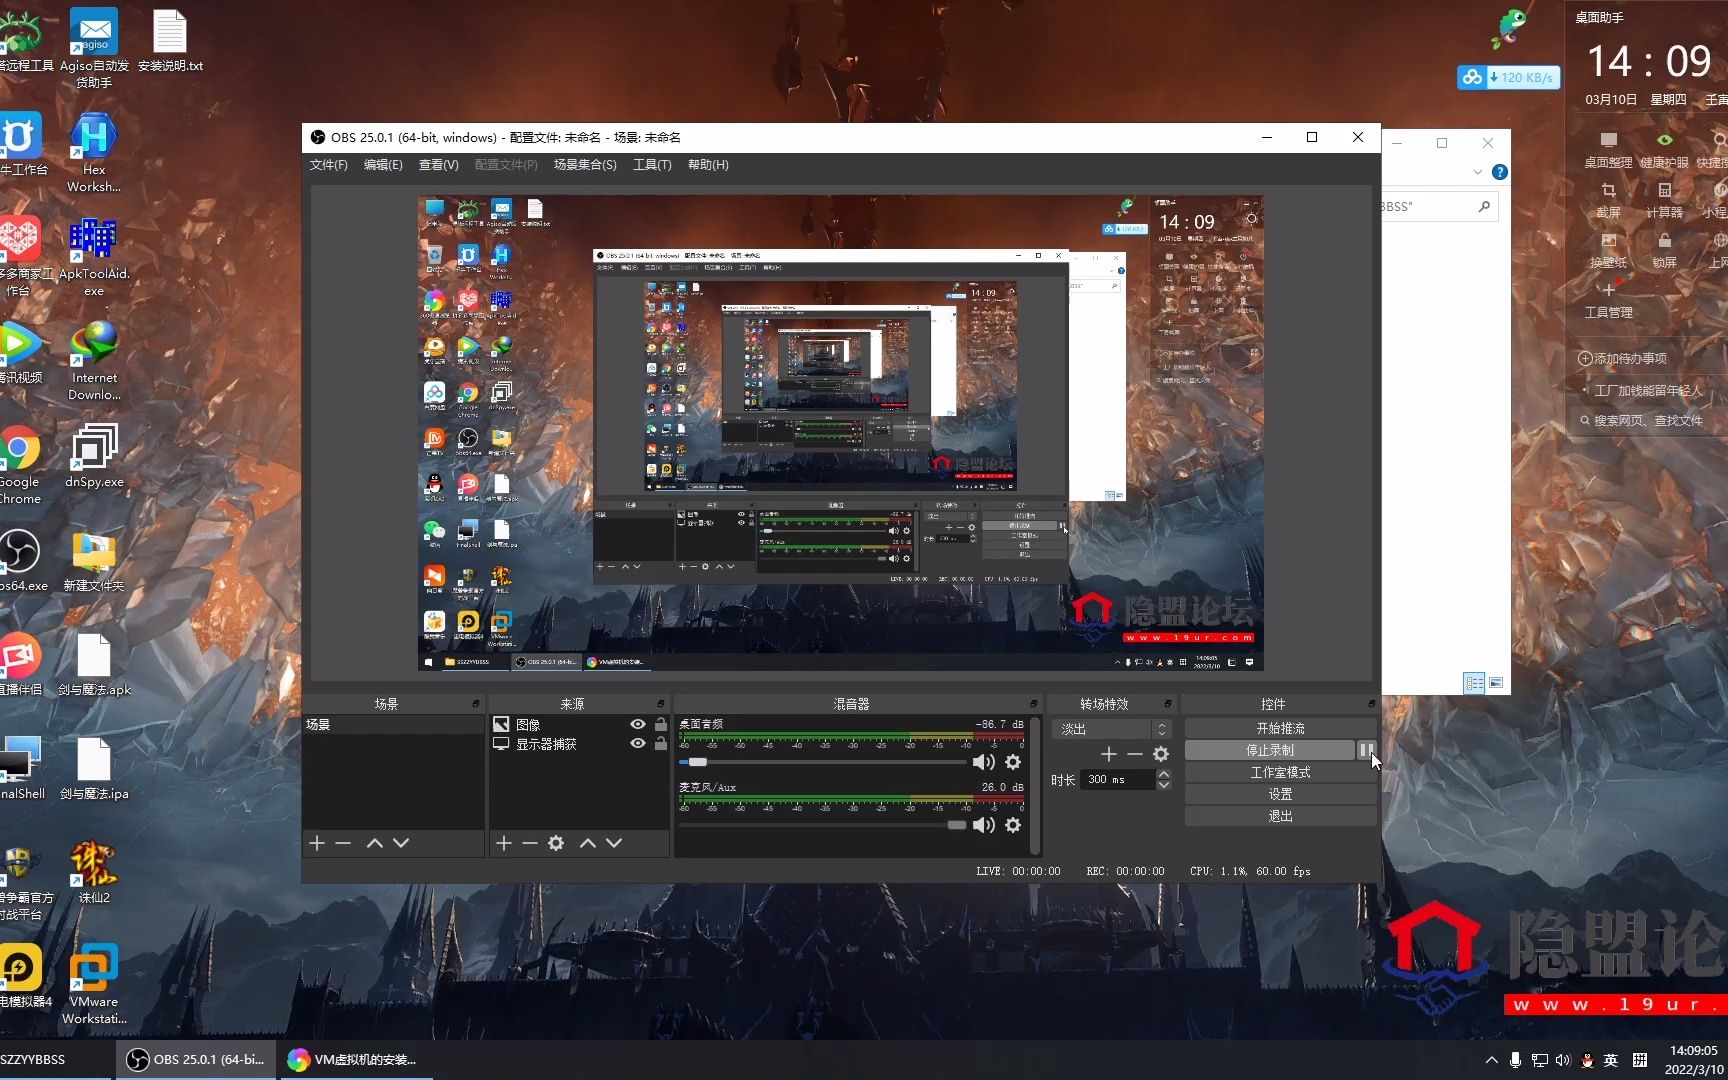This screenshot has width=1728, height=1080.
Task: Open 淡出 transition type dropdown
Action: point(1111,729)
